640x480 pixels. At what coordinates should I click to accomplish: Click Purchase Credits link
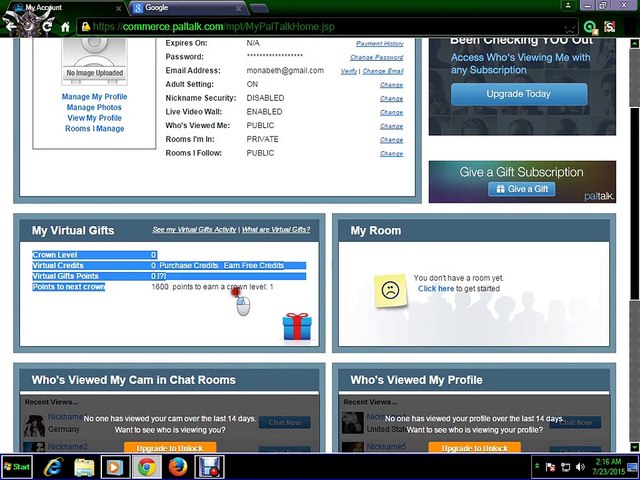point(189,265)
